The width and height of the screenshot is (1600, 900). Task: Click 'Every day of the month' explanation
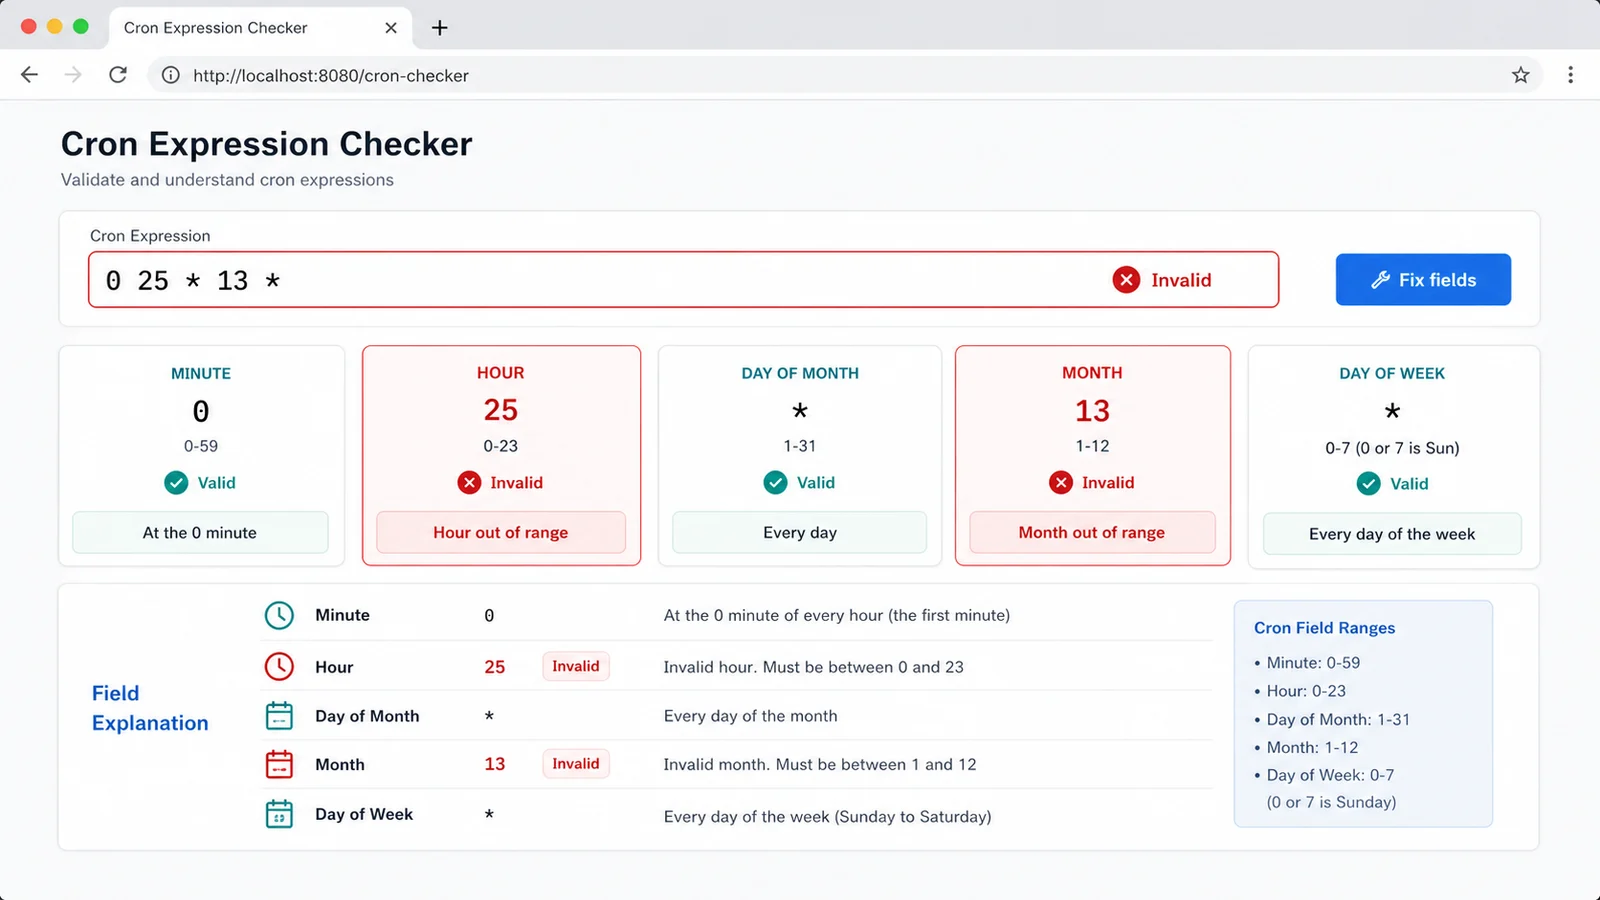tap(750, 716)
